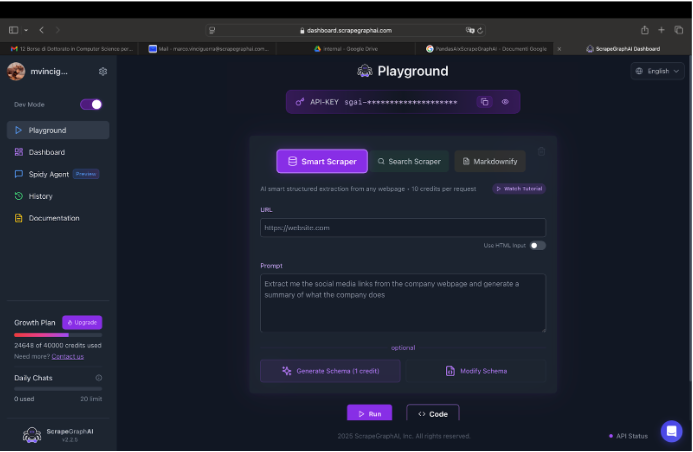Click the Daily Chats info icon
The image size is (693, 452).
click(99, 378)
